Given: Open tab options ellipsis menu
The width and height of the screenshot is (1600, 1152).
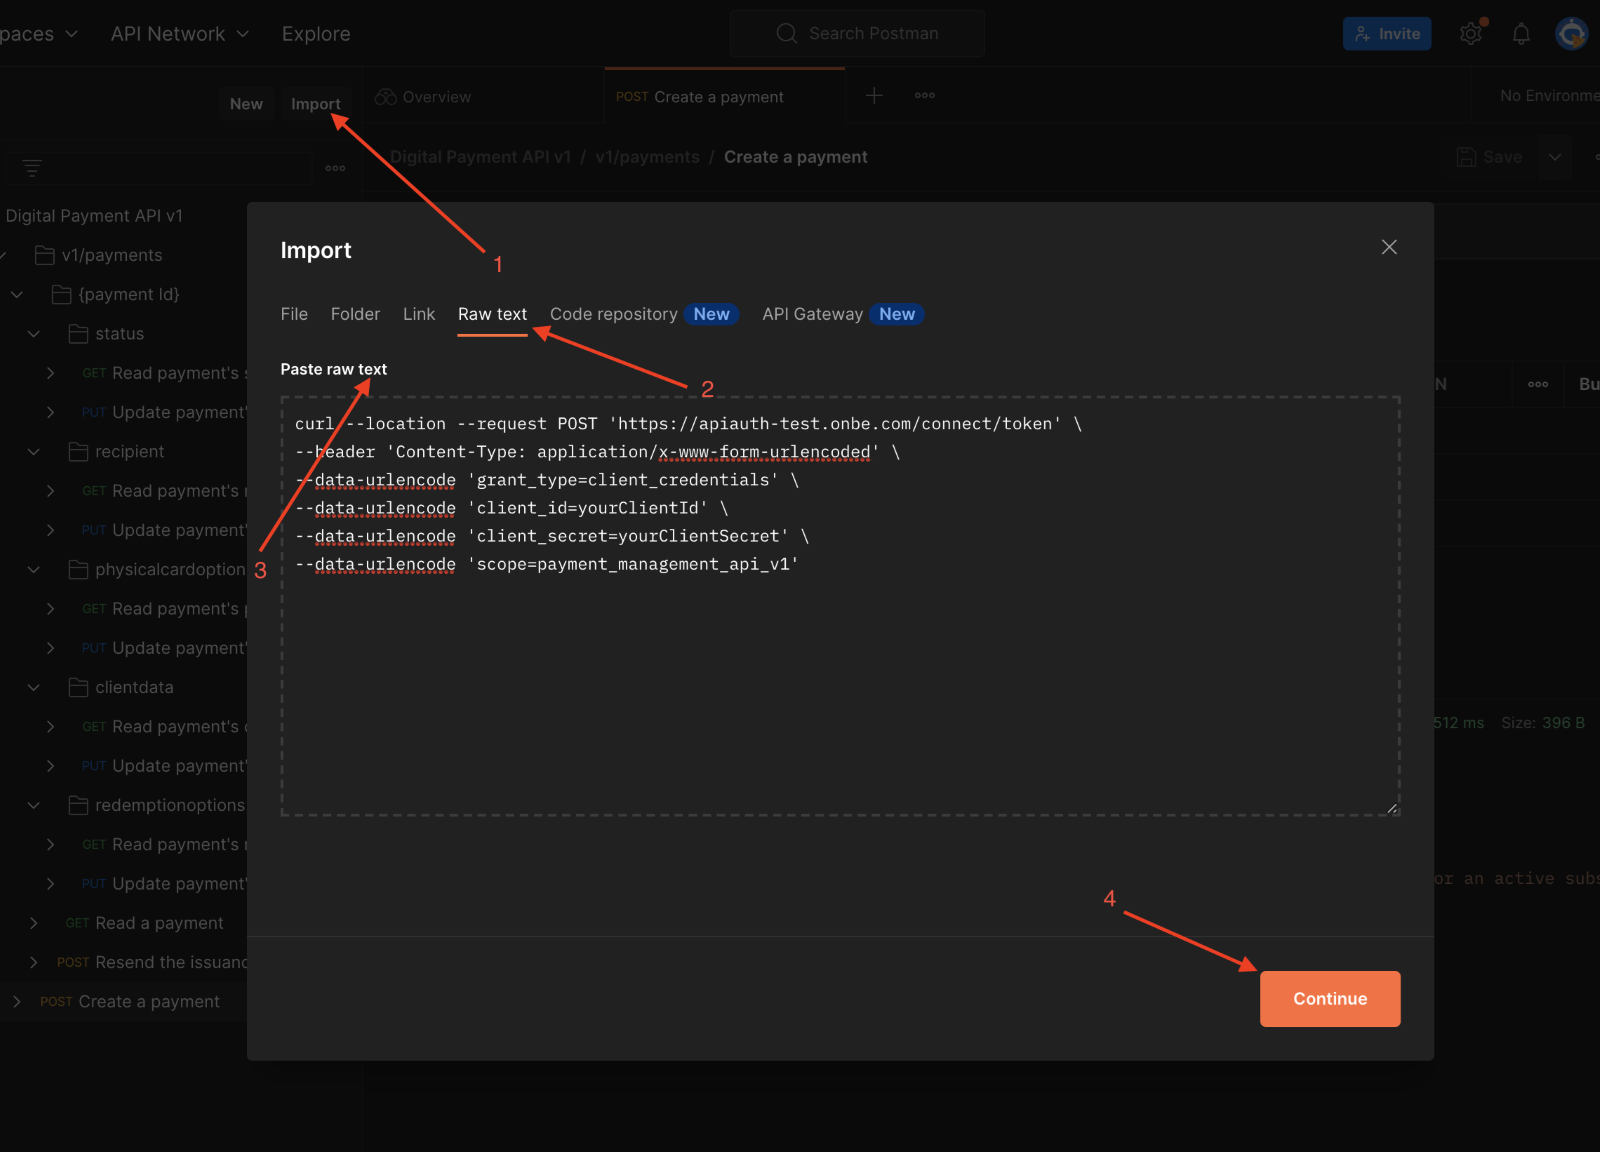Looking at the screenshot, I should [x=925, y=96].
